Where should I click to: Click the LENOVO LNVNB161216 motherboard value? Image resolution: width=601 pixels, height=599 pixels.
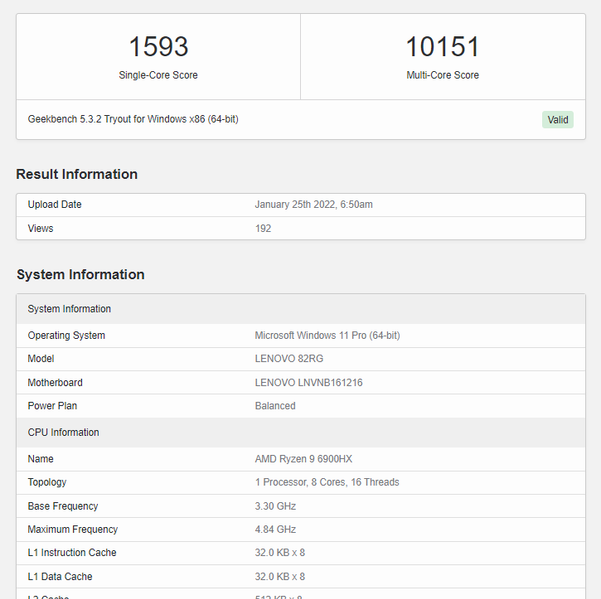(x=308, y=382)
